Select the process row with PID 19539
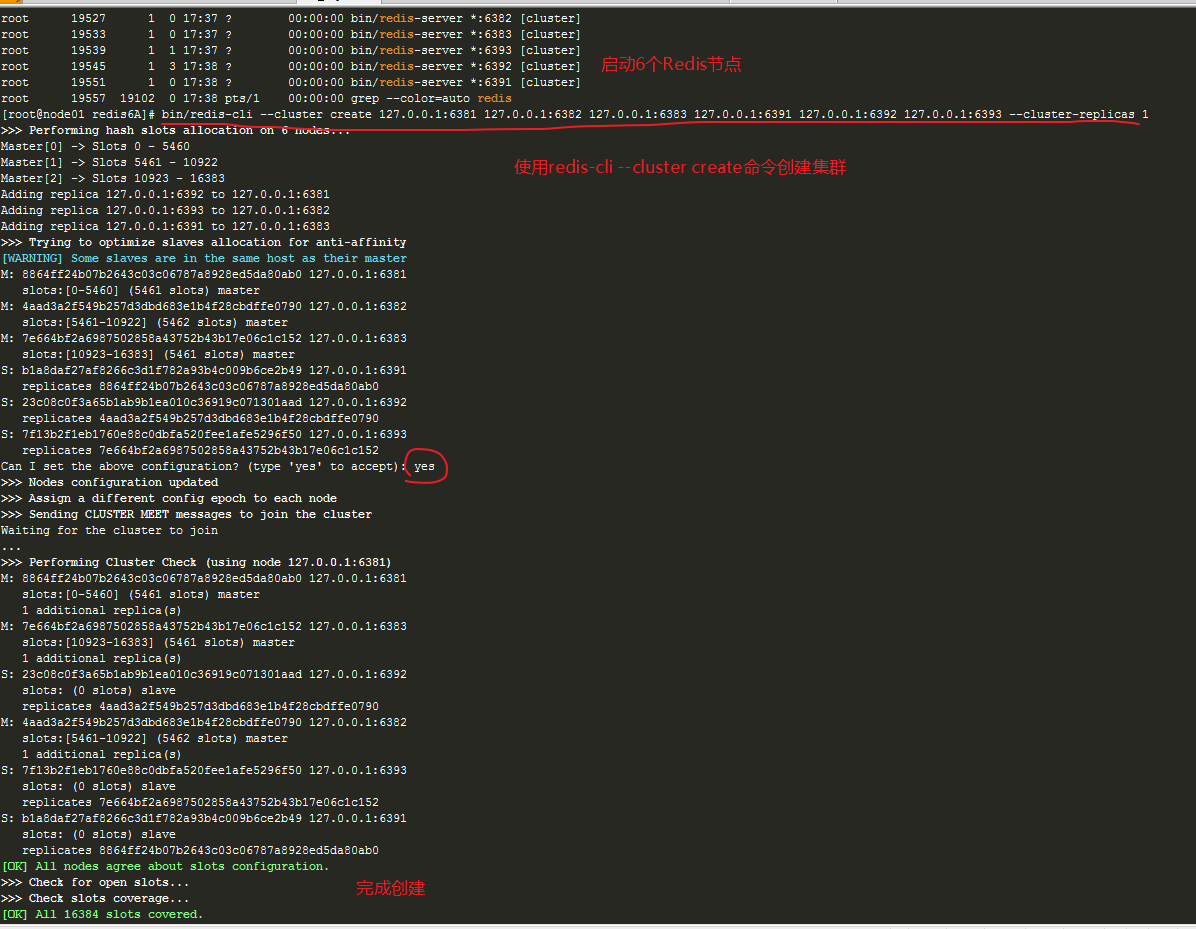The width and height of the screenshot is (1196, 929). (291, 50)
